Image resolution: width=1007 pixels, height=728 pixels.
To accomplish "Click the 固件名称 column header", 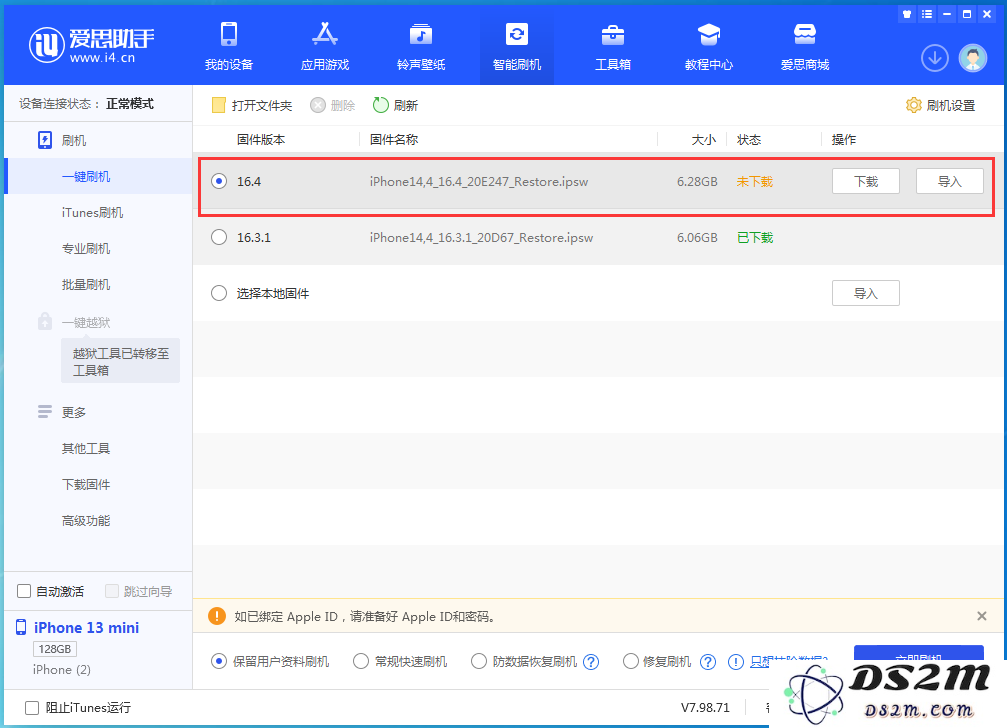I will (x=394, y=139).
